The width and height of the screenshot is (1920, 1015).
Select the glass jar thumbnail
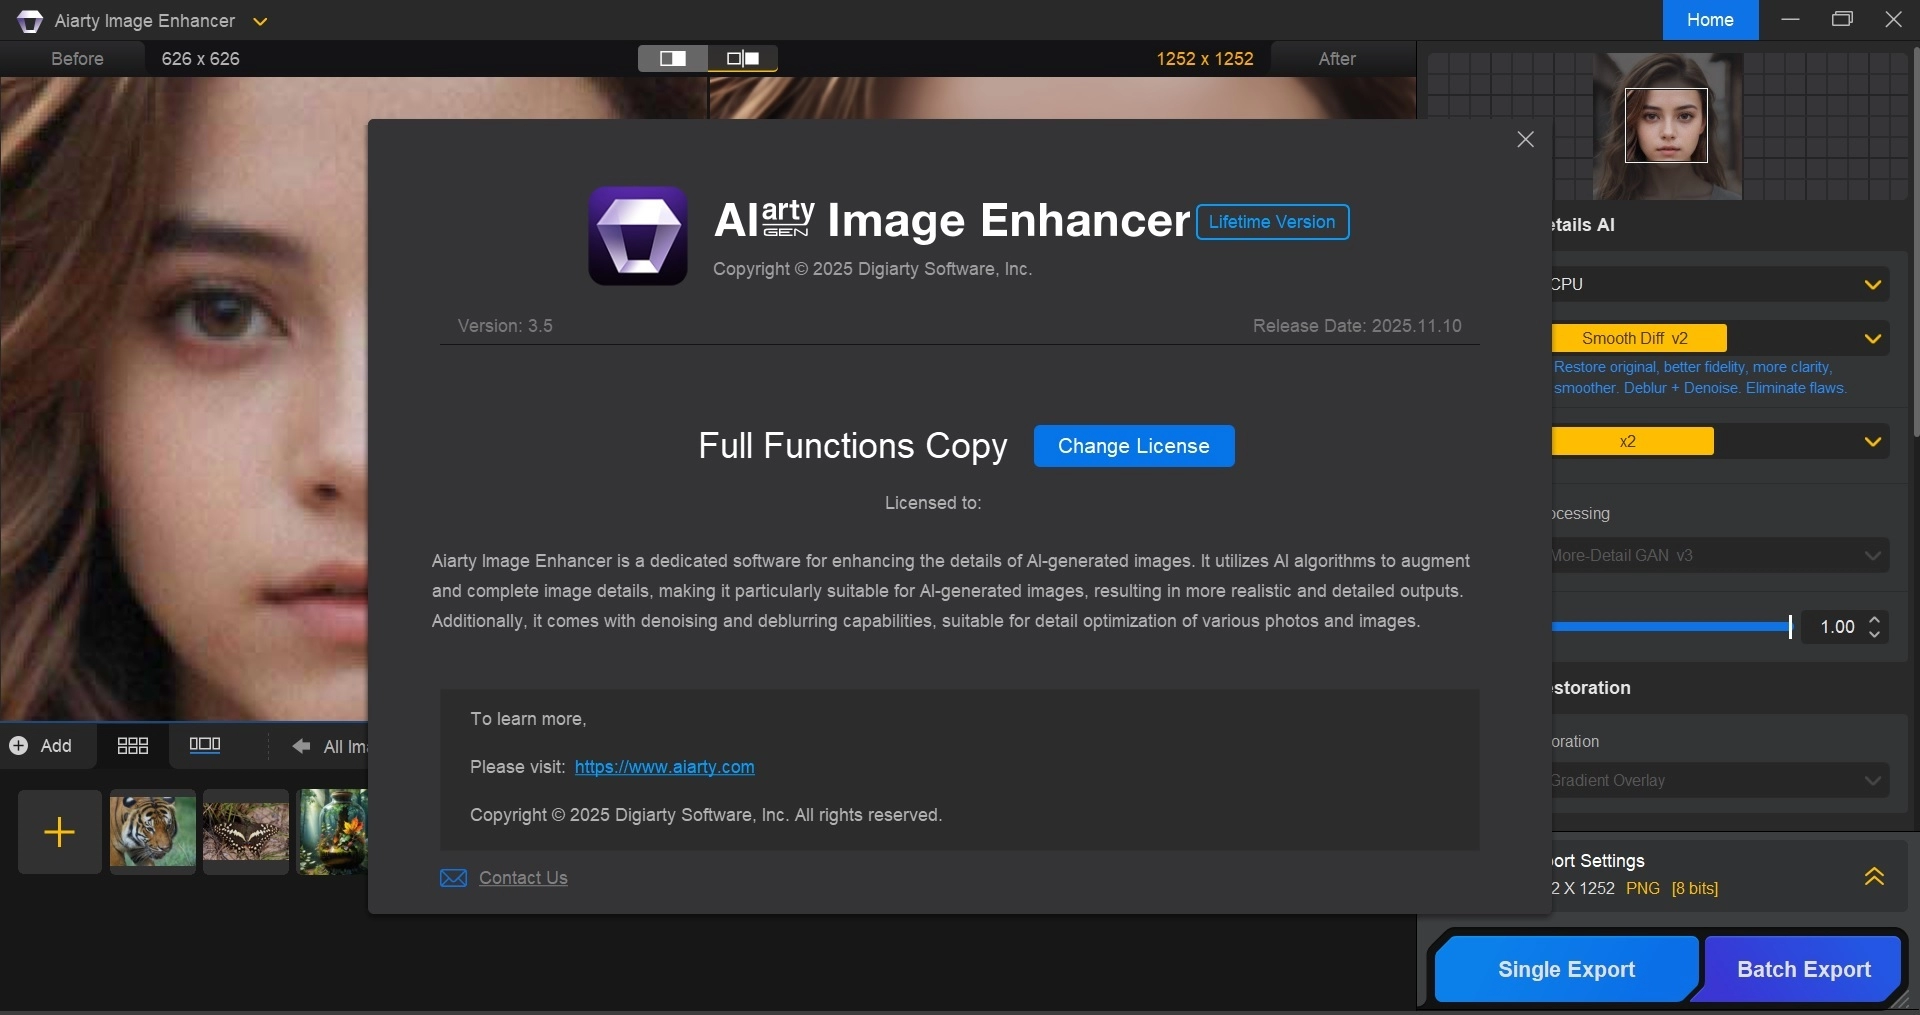(333, 832)
